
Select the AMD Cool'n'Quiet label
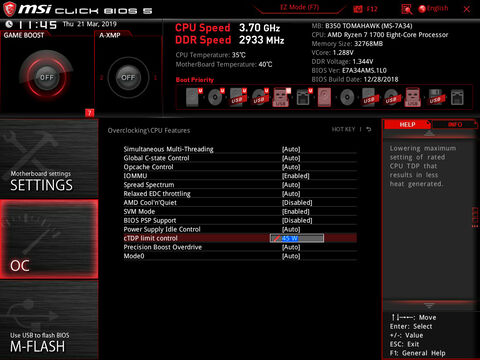[x=150, y=203]
